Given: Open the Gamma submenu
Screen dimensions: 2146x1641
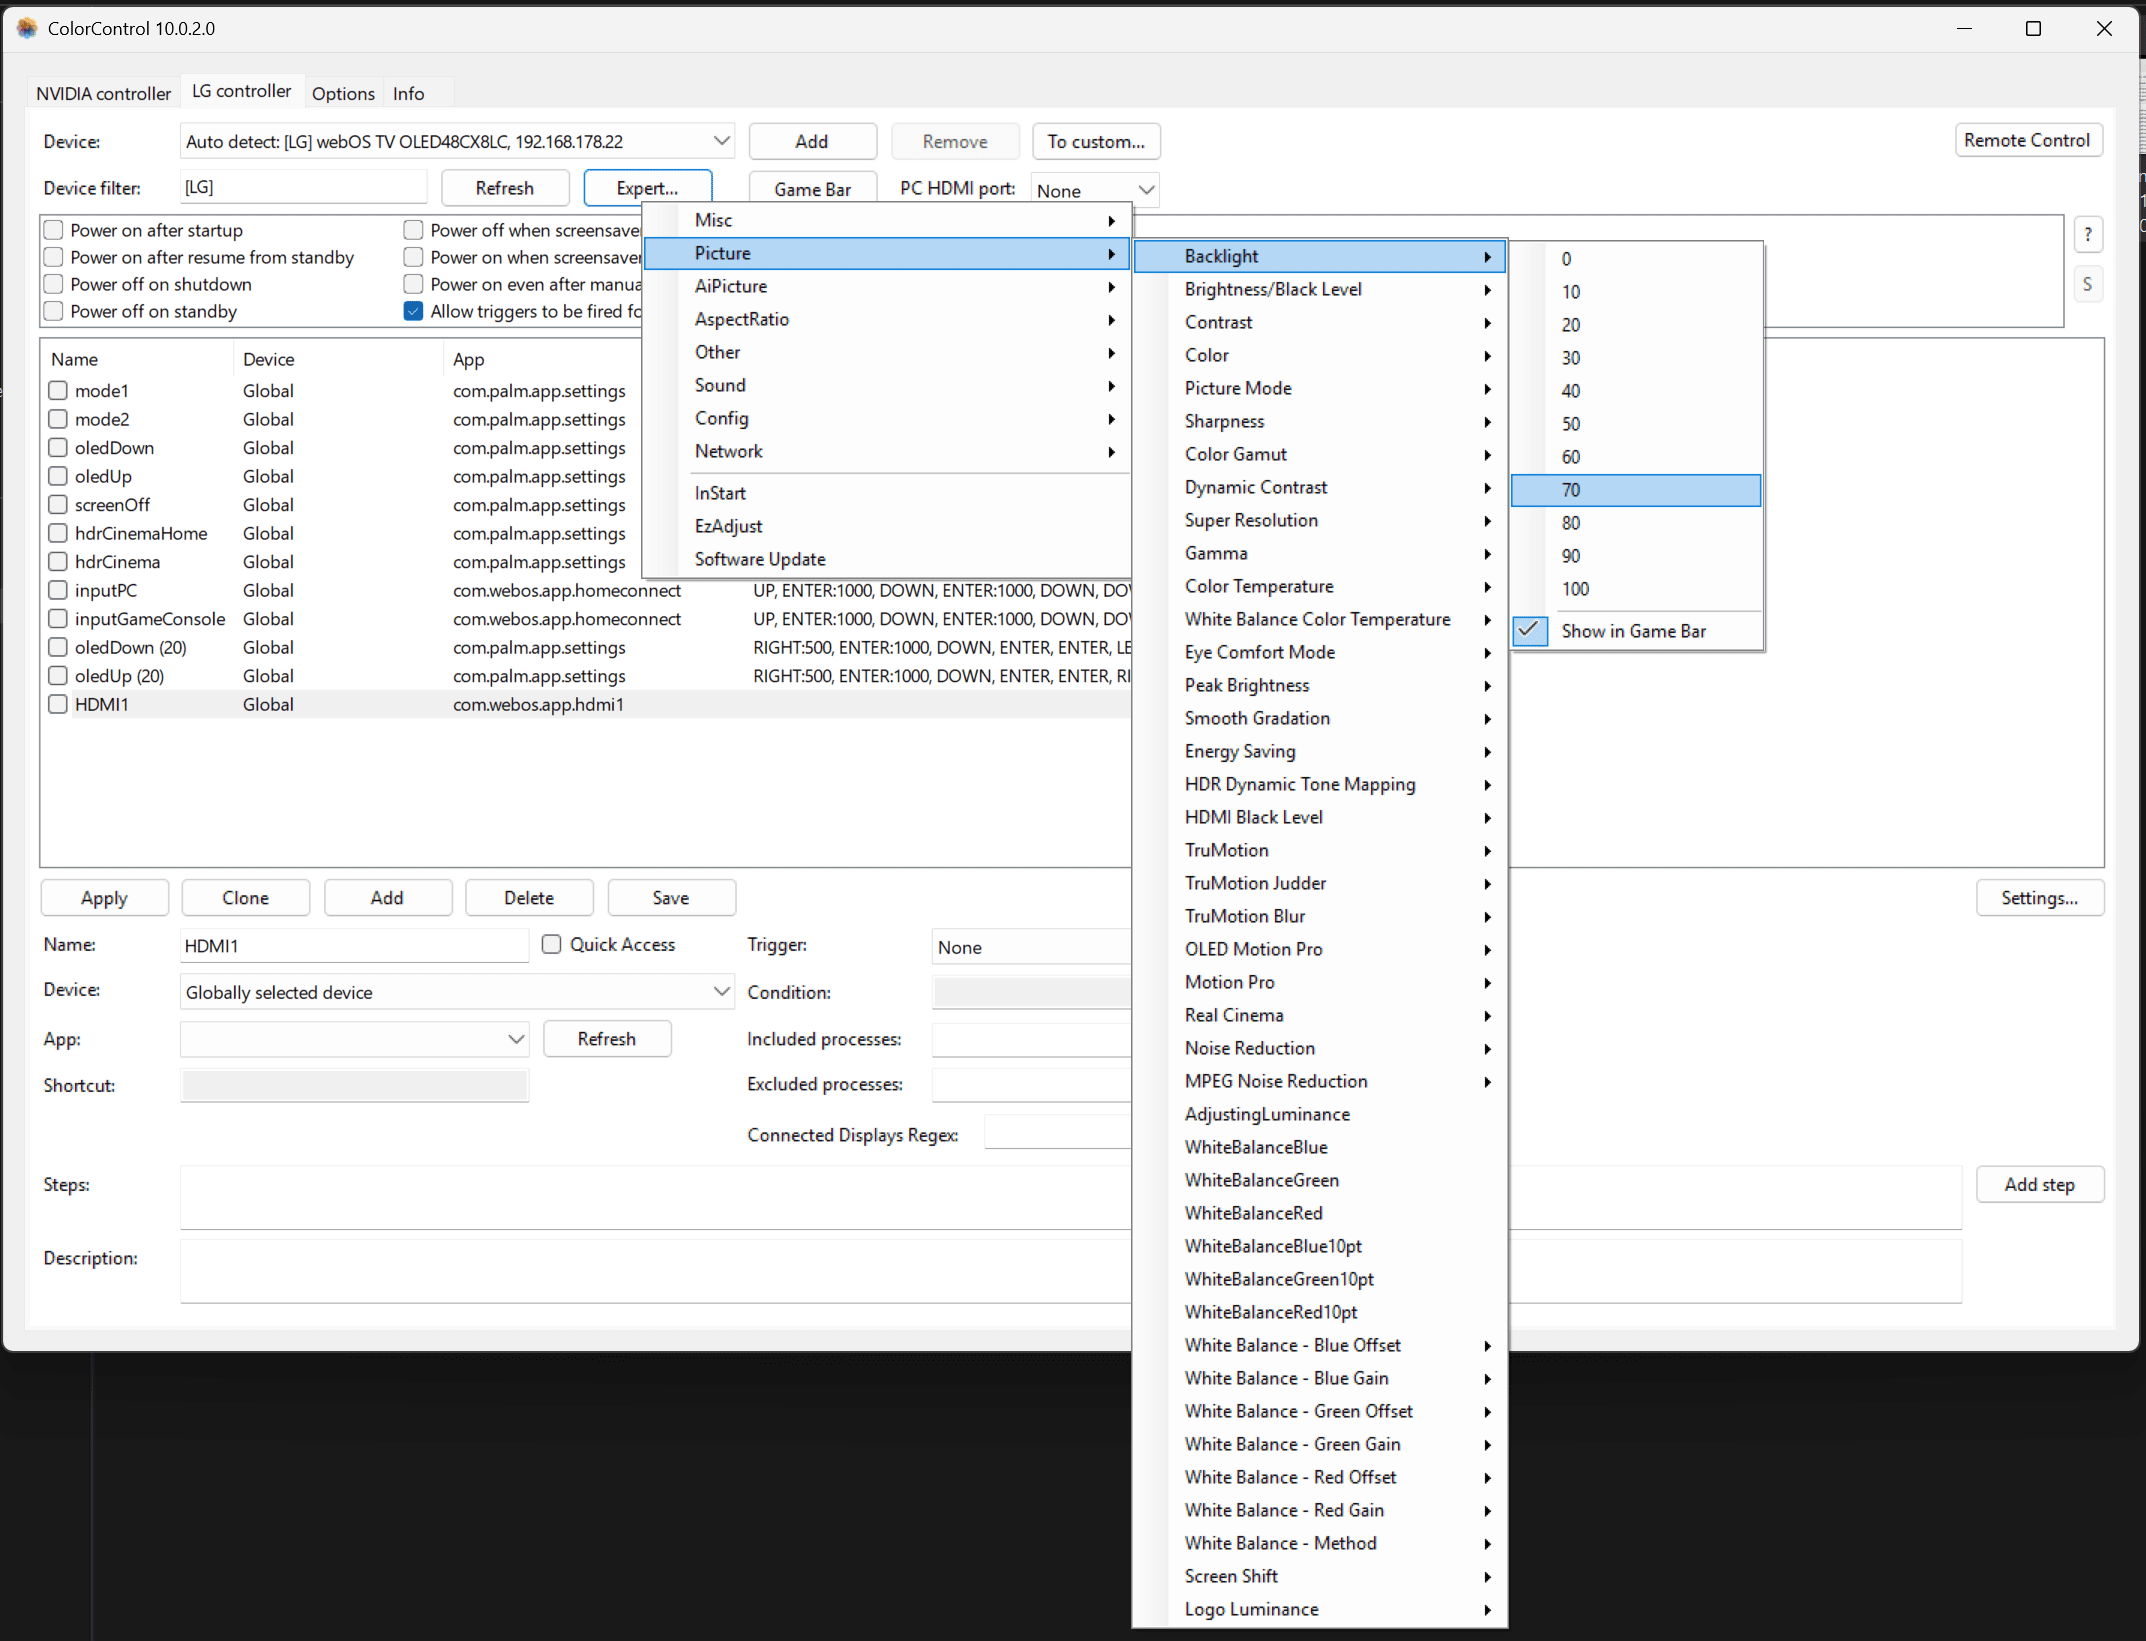Looking at the screenshot, I should pos(1320,553).
